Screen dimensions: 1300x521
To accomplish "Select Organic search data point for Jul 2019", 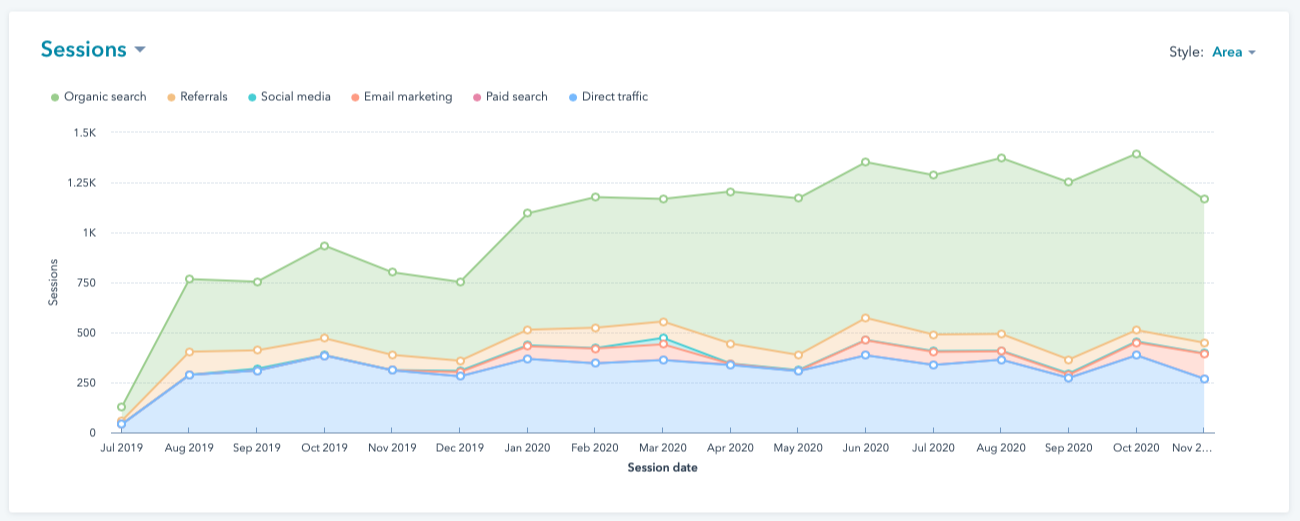I will (x=121, y=407).
